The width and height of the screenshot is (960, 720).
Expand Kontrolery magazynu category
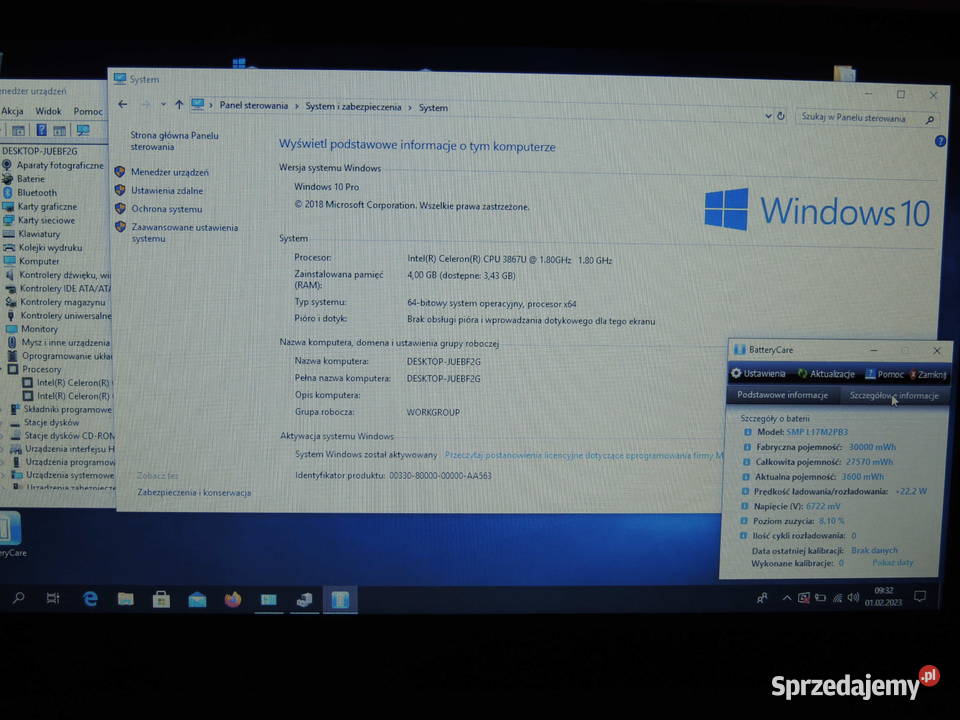click(x=62, y=302)
